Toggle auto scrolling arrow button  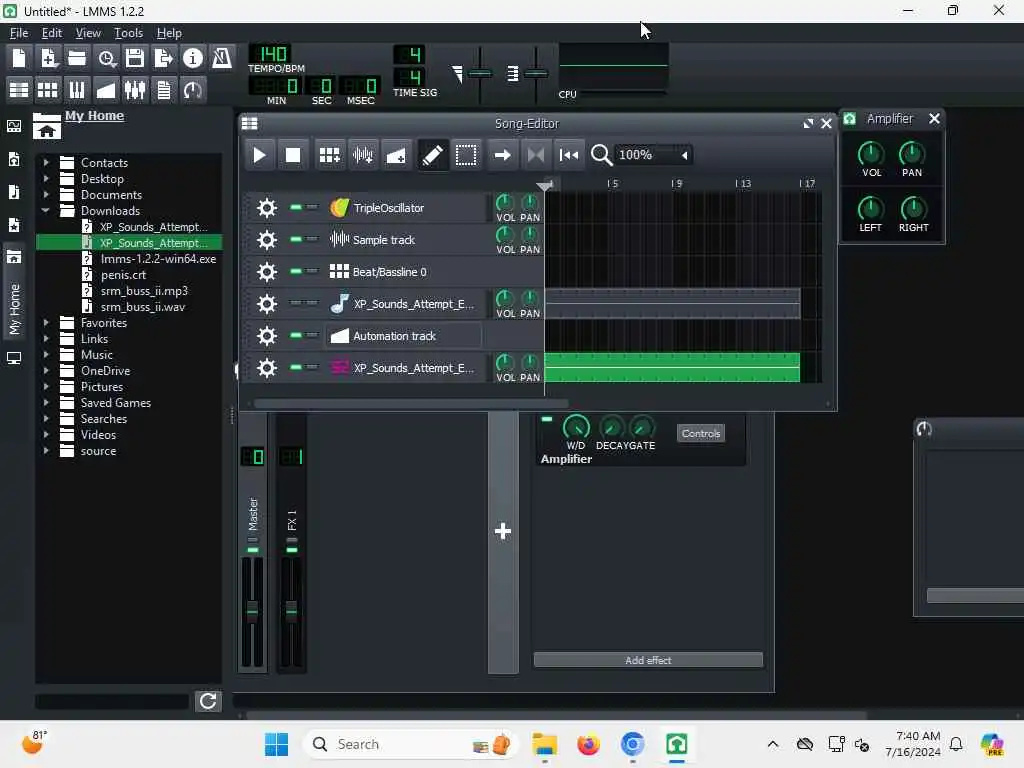tap(502, 155)
